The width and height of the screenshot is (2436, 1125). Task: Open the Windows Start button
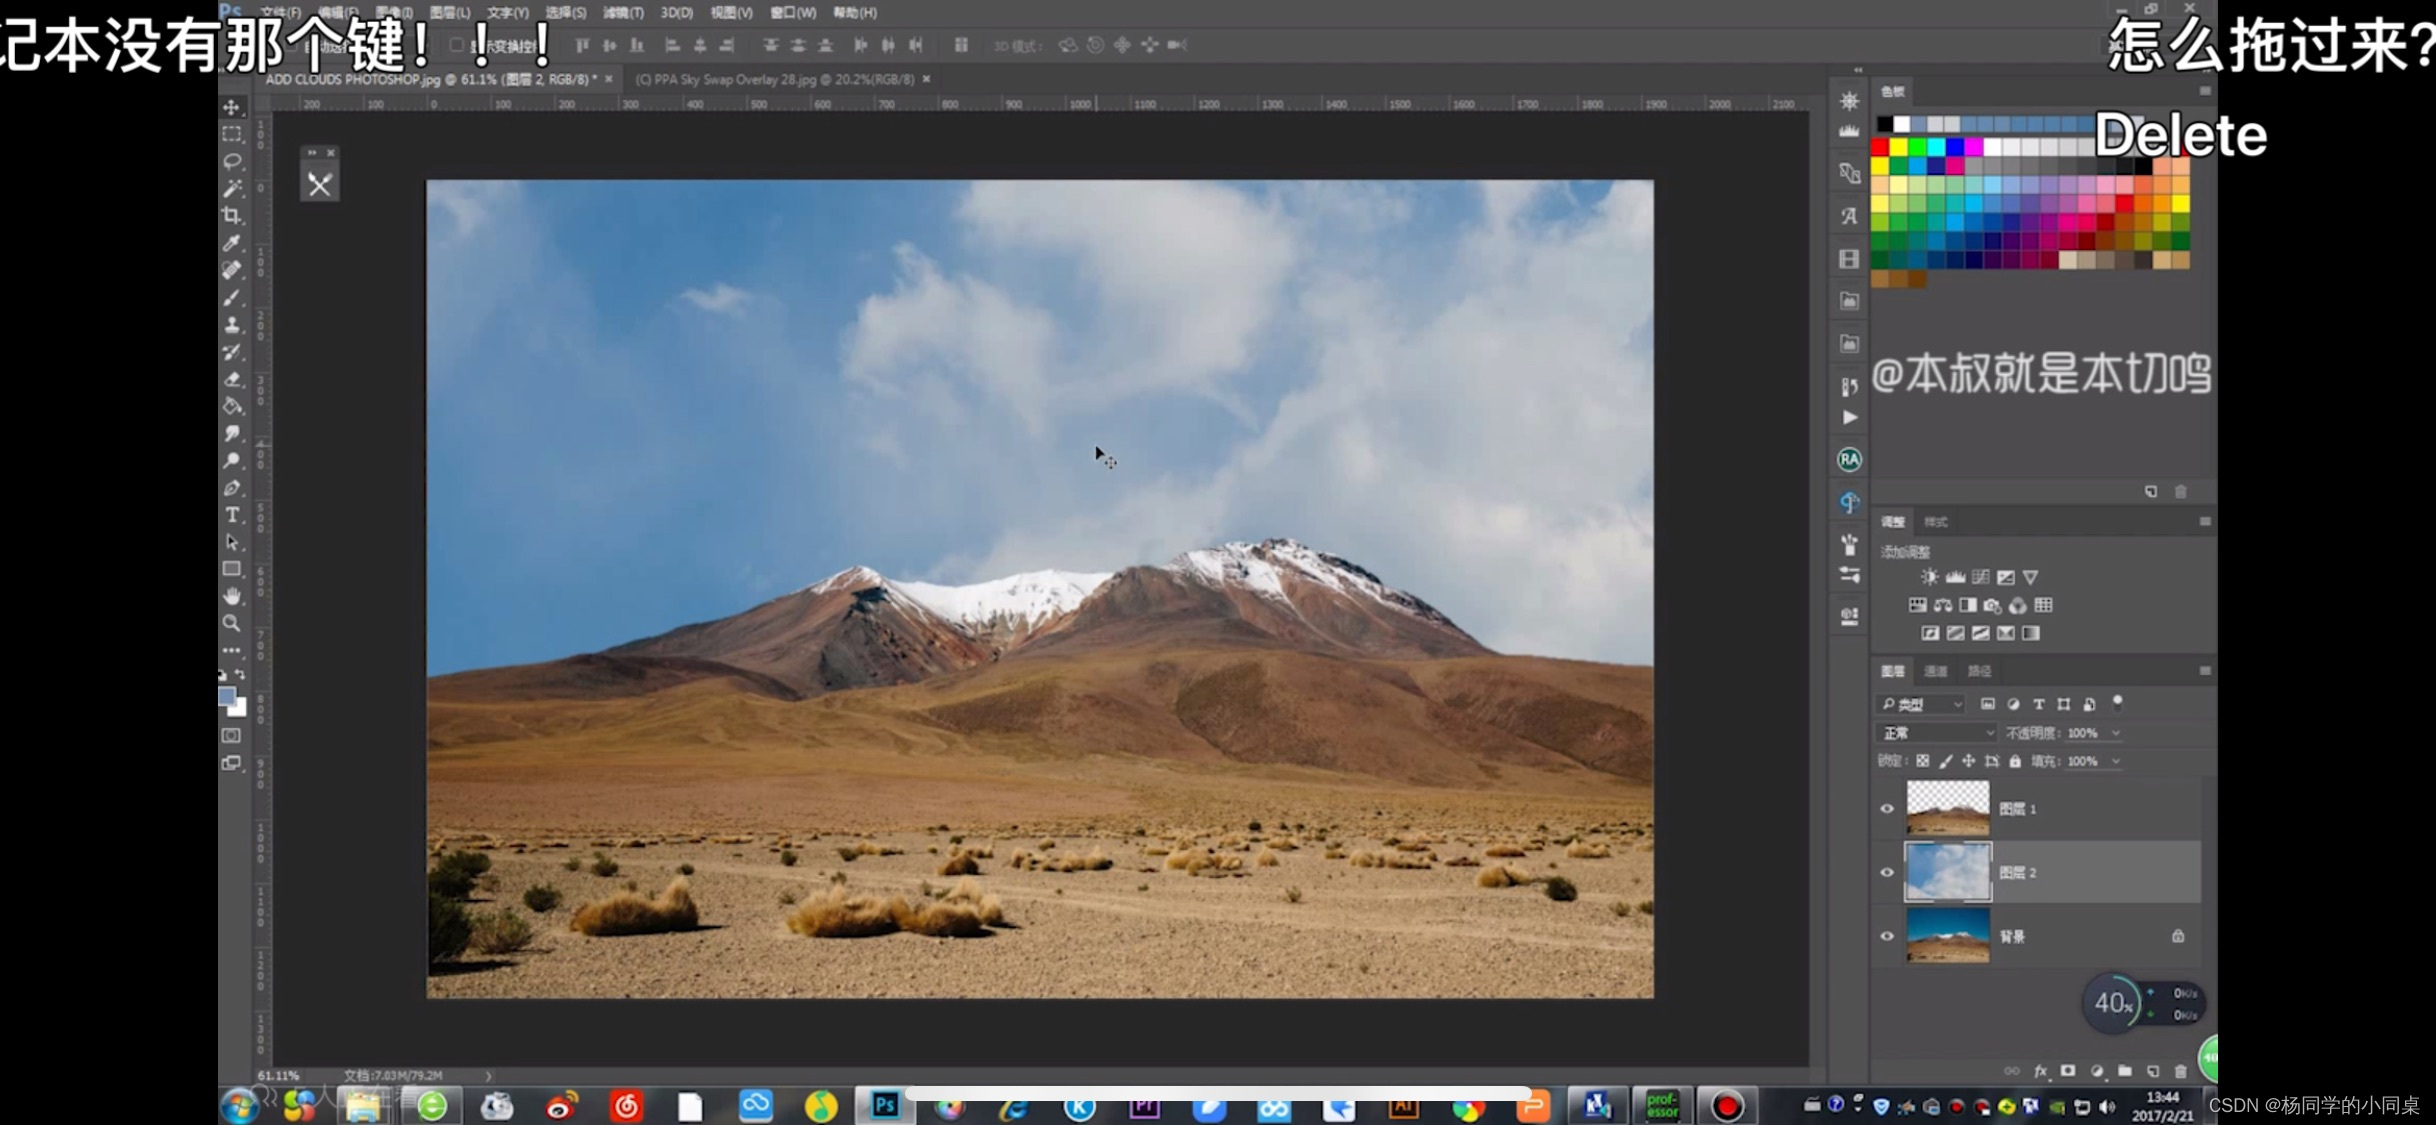point(239,1106)
